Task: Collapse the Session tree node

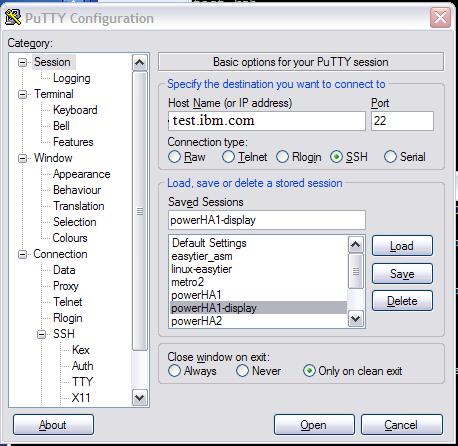Action: click(x=22, y=62)
